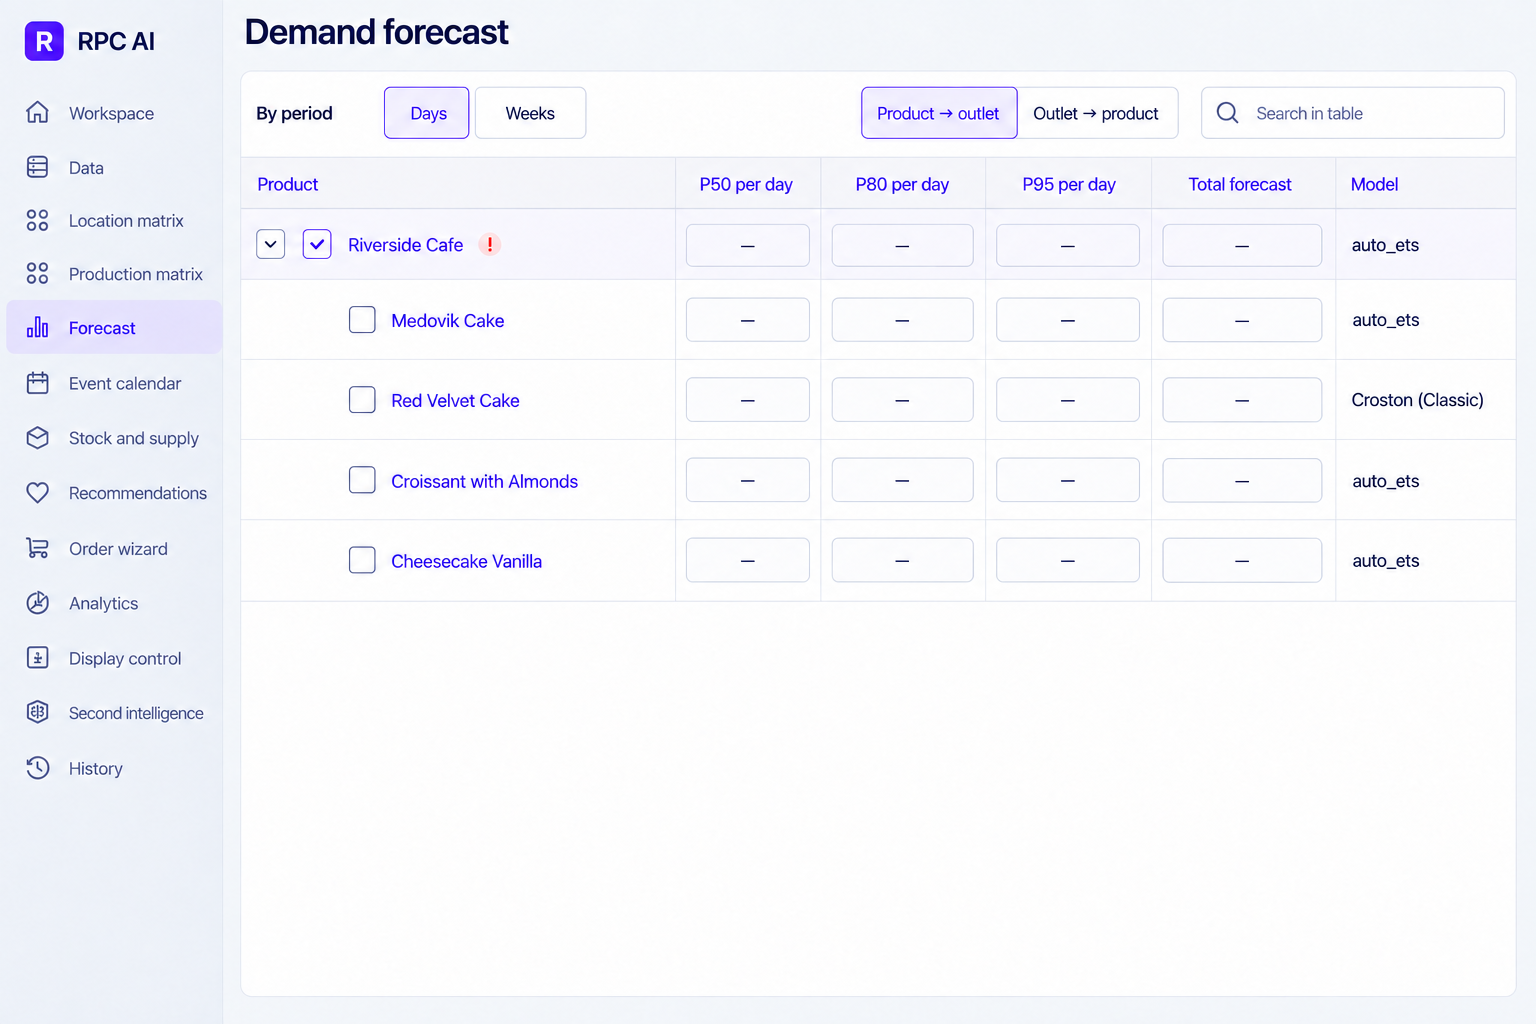The height and width of the screenshot is (1024, 1536).
Task: Click the RPC AI logo icon
Action: pyautogui.click(x=44, y=41)
